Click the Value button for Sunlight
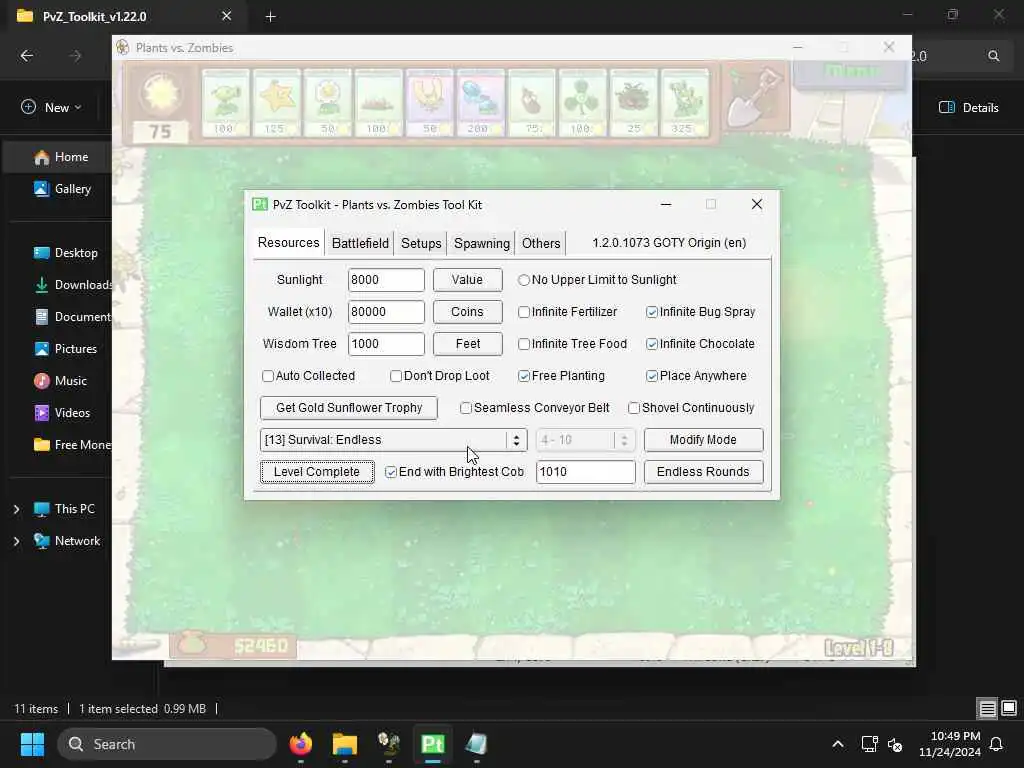This screenshot has width=1024, height=768. point(468,280)
